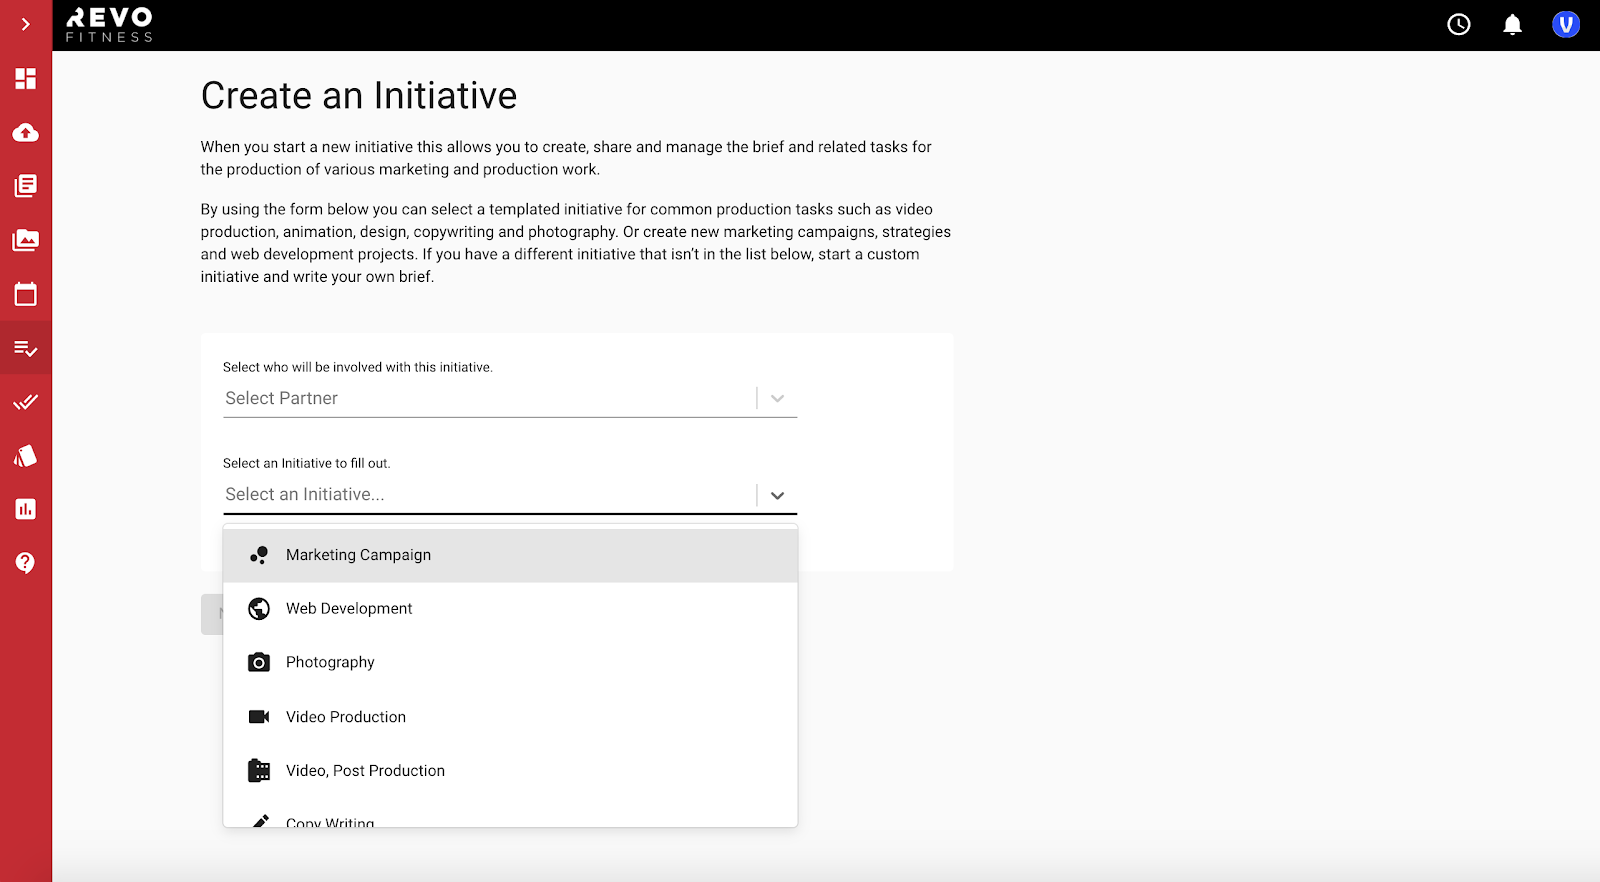Click the Post Production film icon
This screenshot has width=1600, height=882.
pyautogui.click(x=259, y=770)
